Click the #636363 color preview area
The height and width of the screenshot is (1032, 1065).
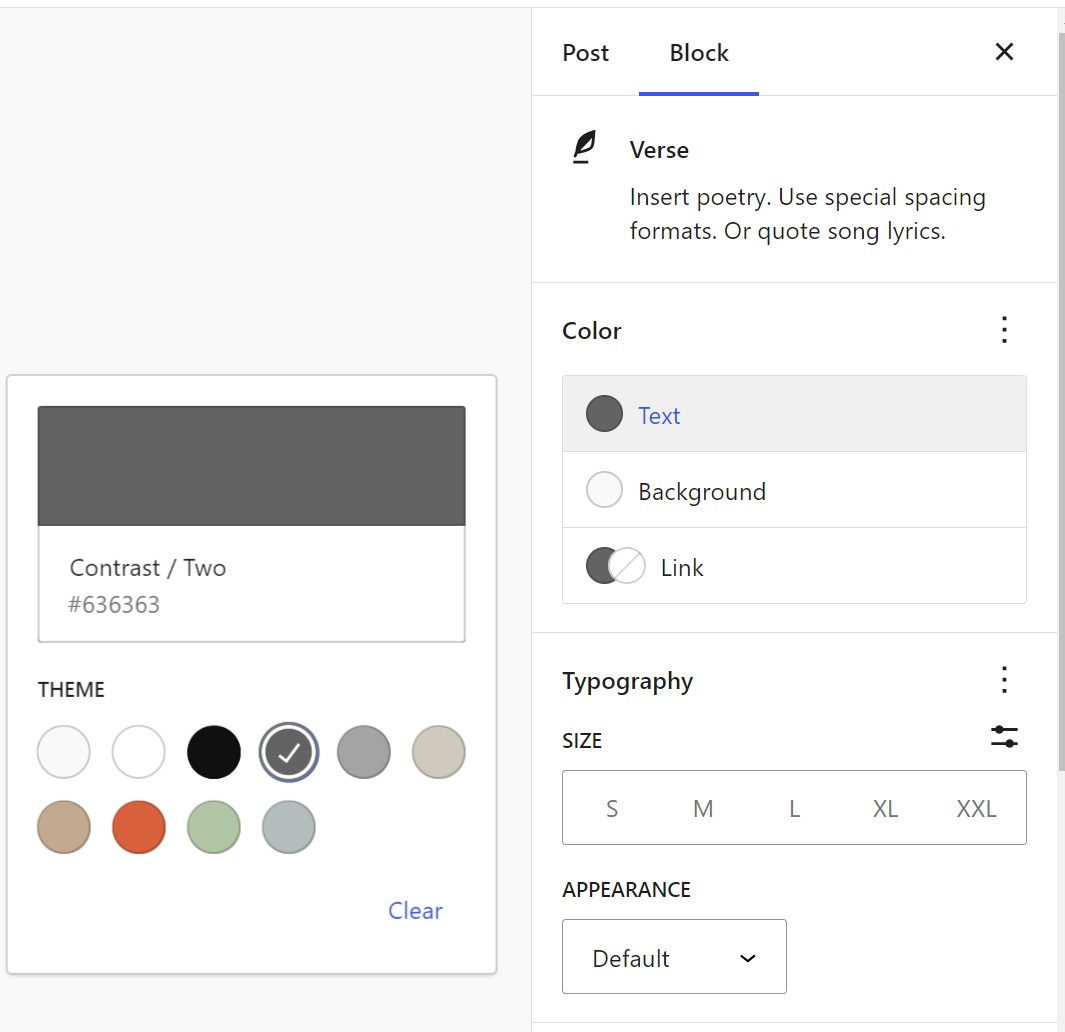point(251,466)
